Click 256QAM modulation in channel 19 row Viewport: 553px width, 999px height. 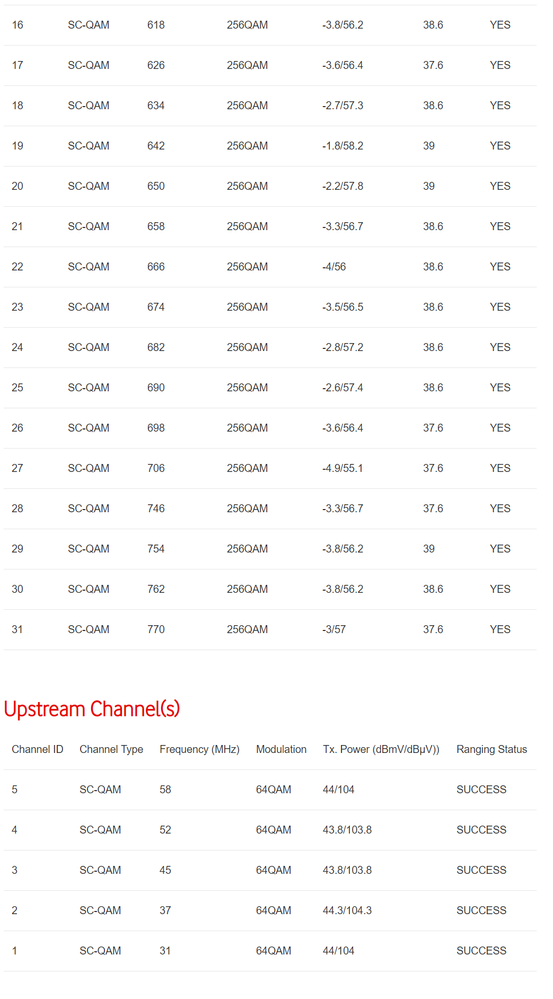pyautogui.click(x=247, y=146)
